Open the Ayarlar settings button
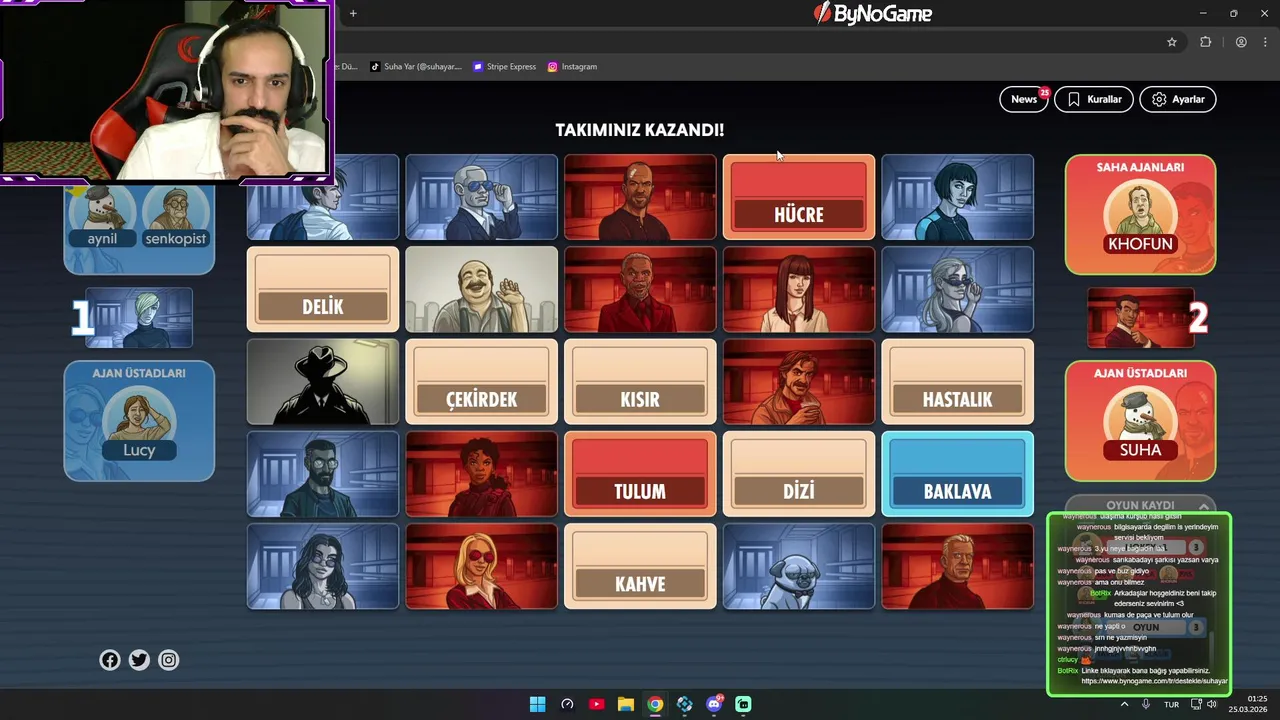 pos(1178,99)
